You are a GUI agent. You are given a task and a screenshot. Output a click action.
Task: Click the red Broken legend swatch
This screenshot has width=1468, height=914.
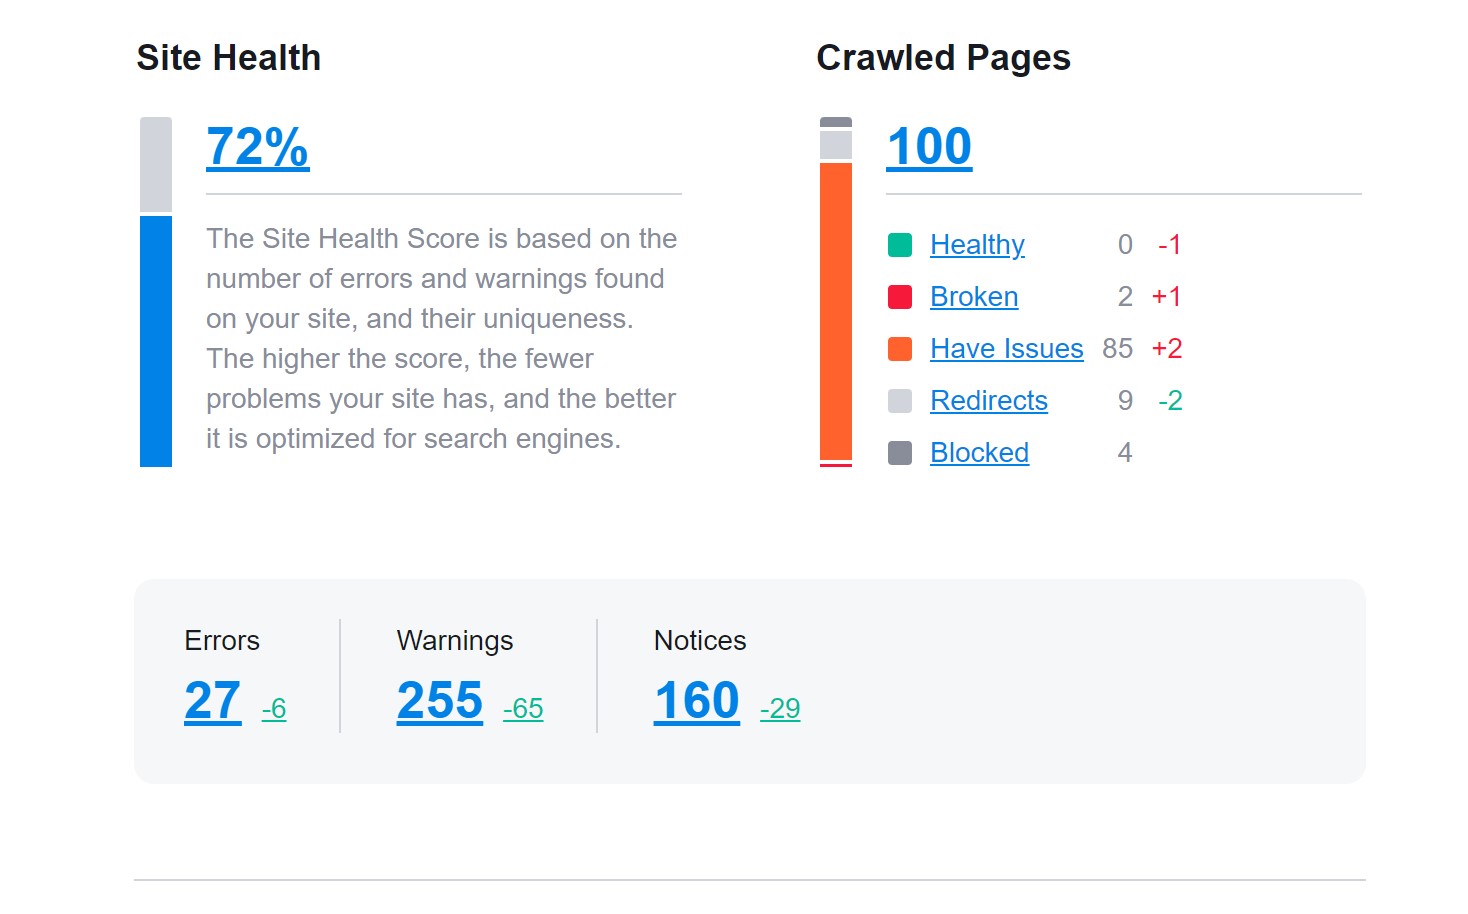click(900, 297)
